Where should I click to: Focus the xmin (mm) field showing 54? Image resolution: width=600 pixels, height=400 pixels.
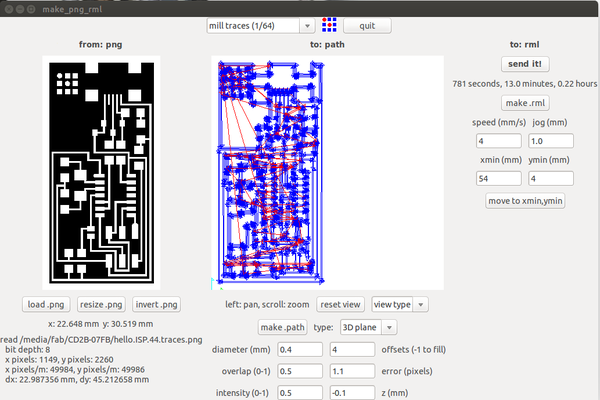499,178
